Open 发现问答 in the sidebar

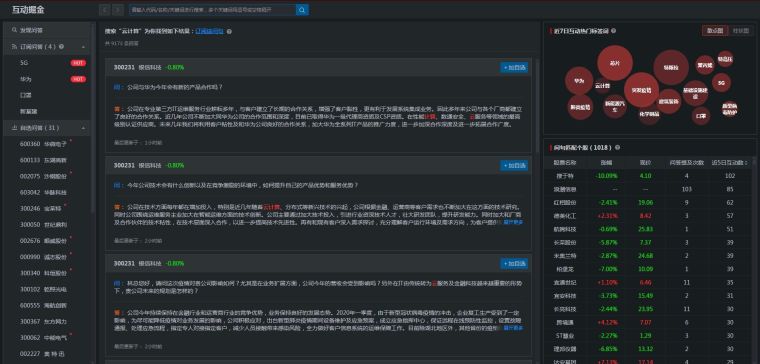pyautogui.click(x=47, y=30)
